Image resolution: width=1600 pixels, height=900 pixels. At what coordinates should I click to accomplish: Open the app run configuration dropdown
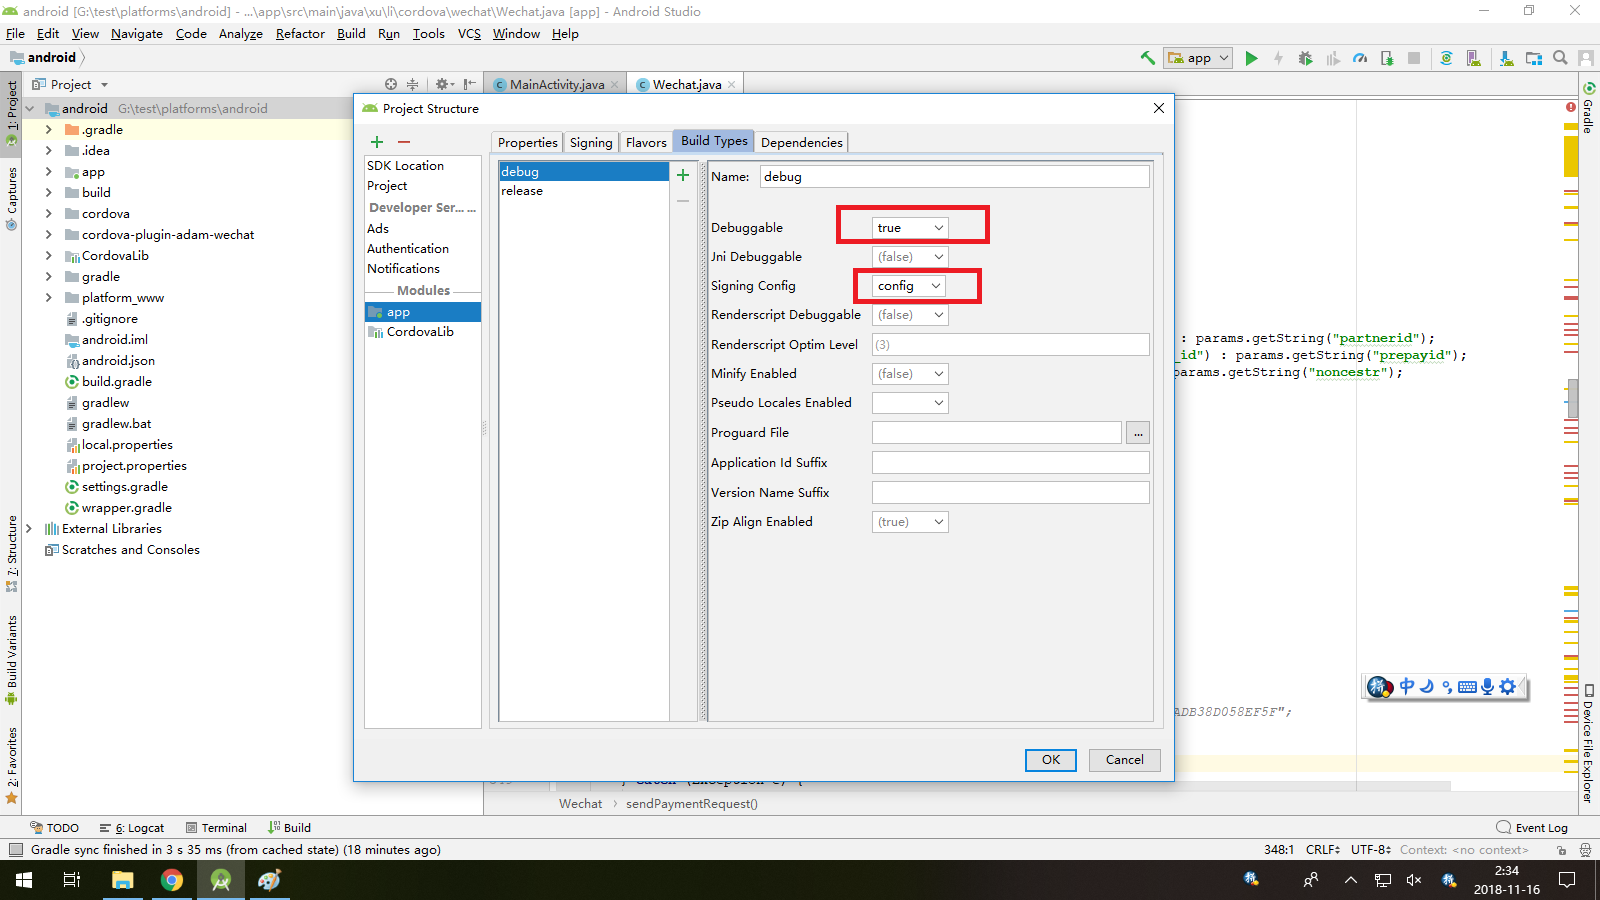[1198, 58]
